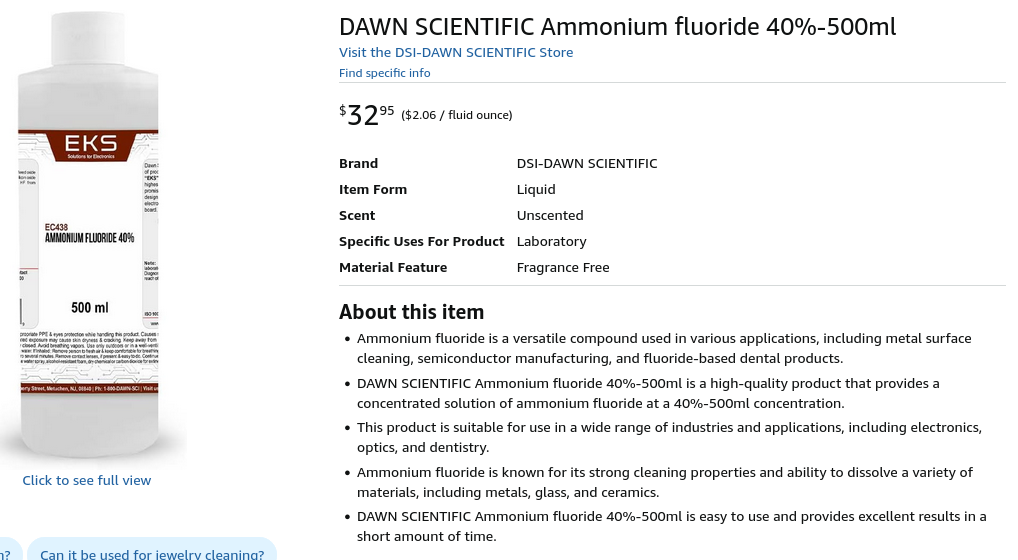Click the EKS logo on the bottle
Screen dimensions: 1018x560
click(x=91, y=146)
